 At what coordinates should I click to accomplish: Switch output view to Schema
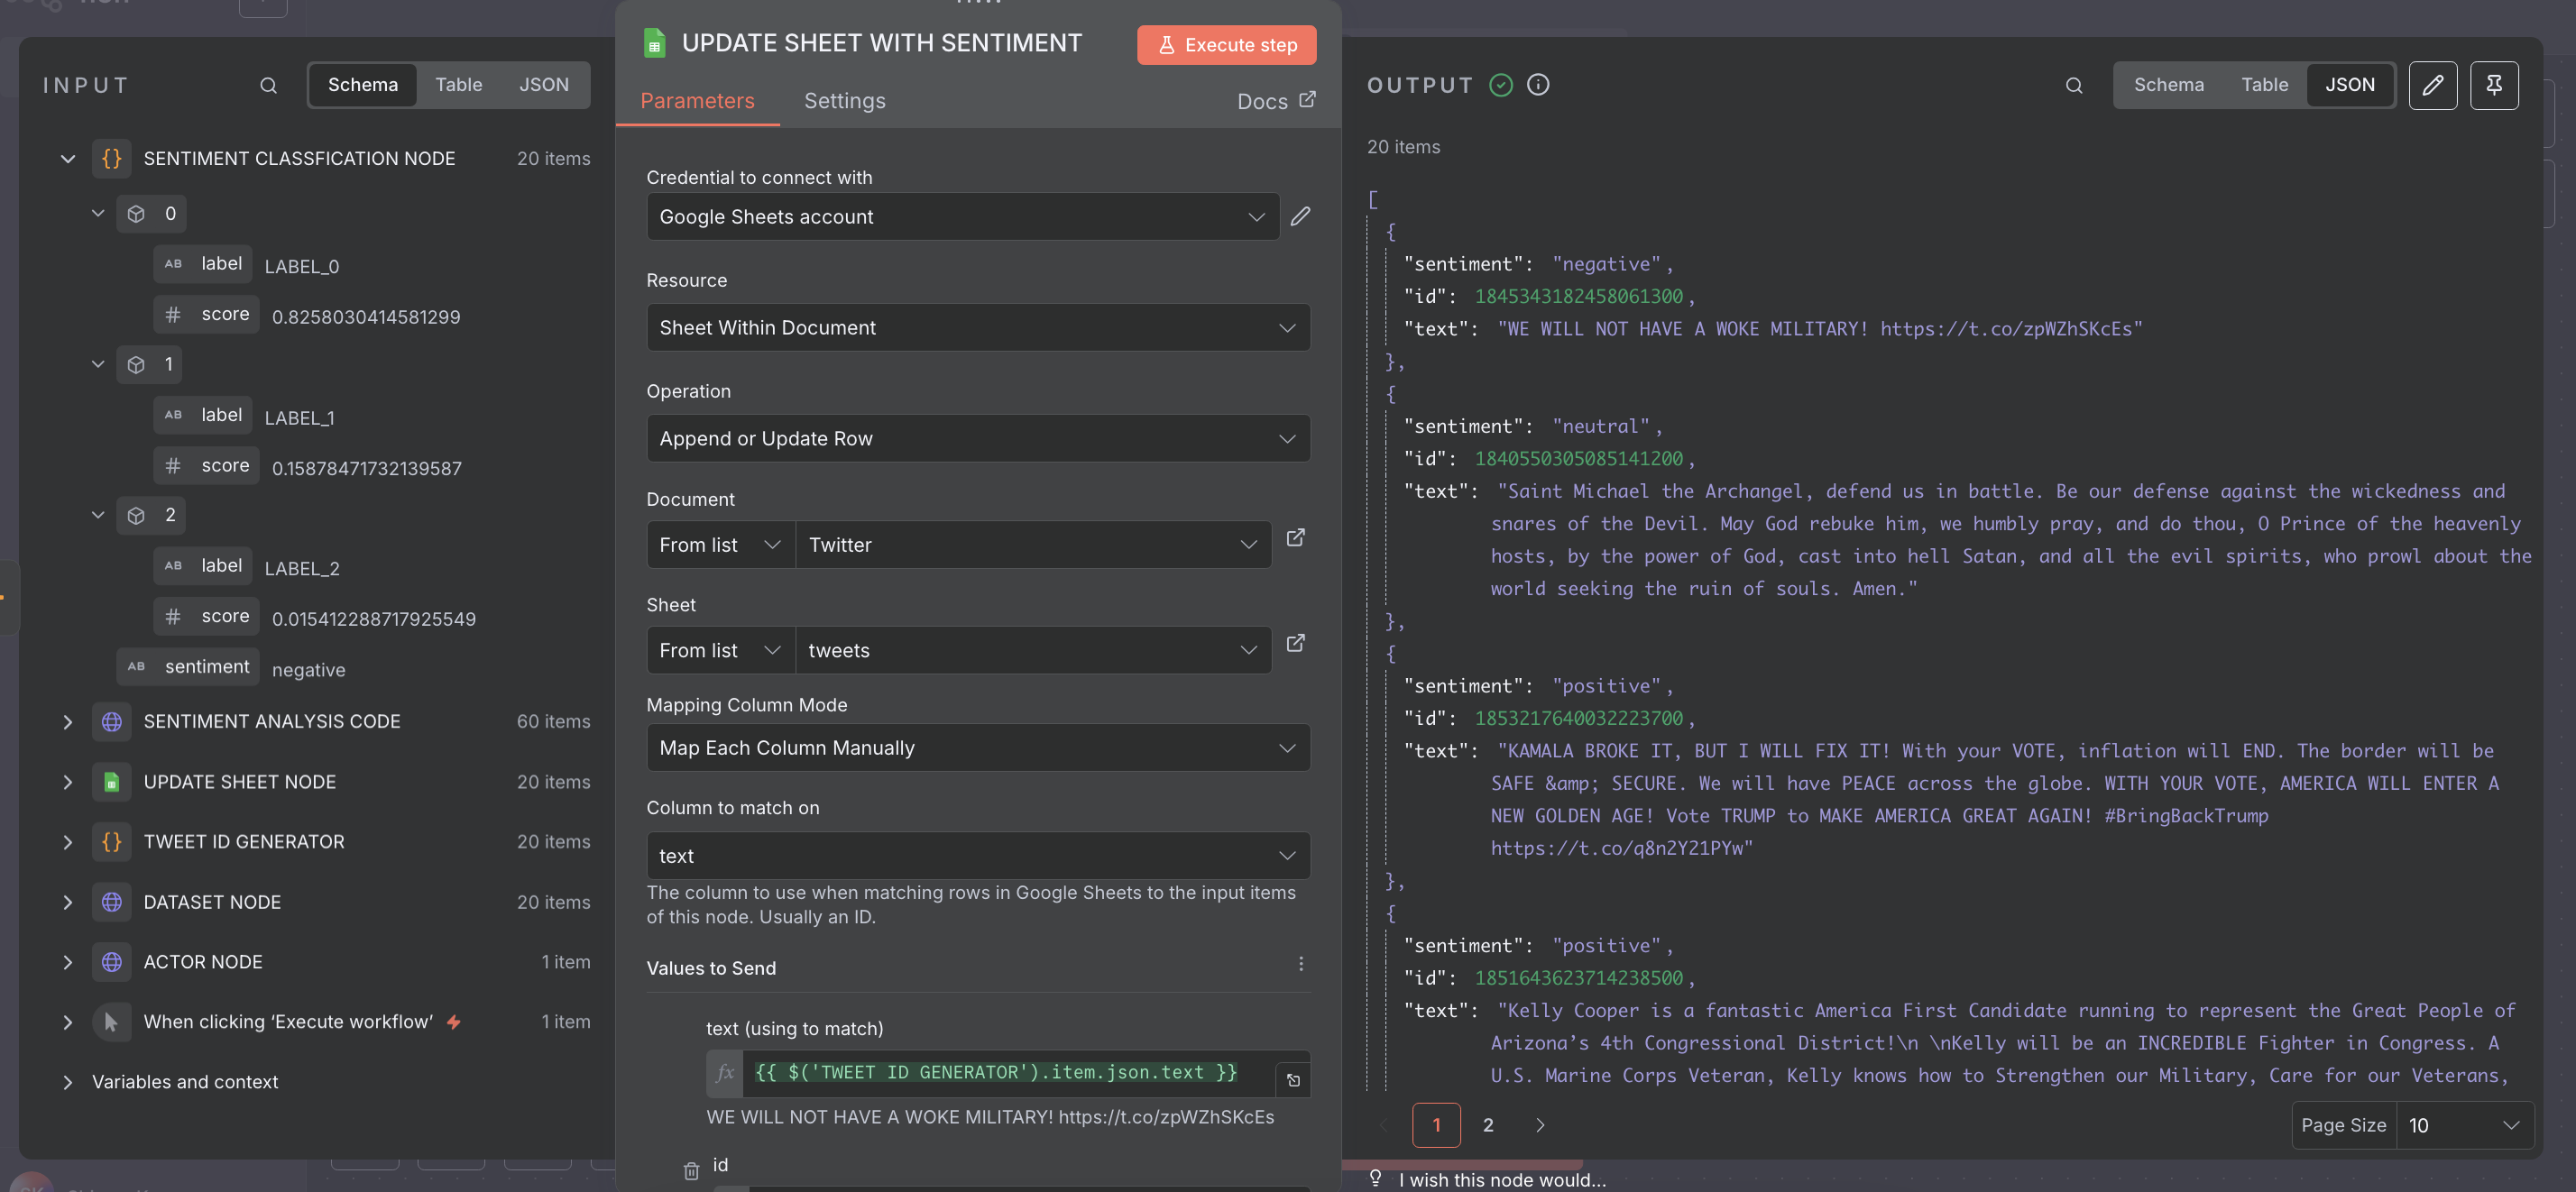click(x=2168, y=85)
